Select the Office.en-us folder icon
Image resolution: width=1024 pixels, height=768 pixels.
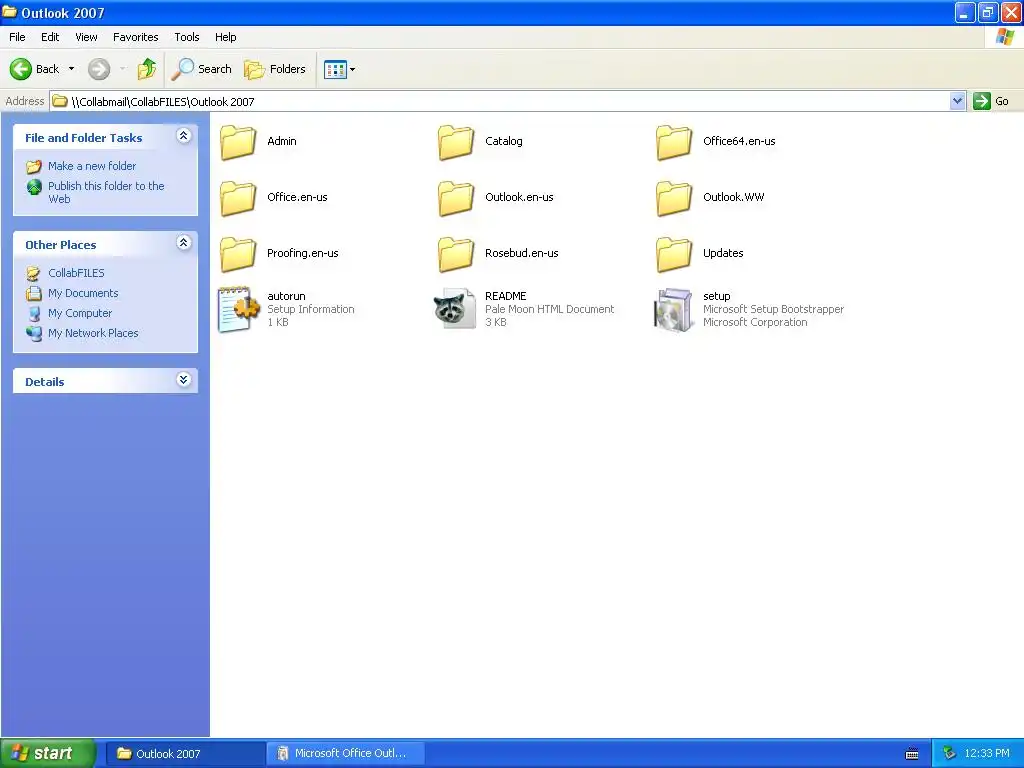click(238, 198)
